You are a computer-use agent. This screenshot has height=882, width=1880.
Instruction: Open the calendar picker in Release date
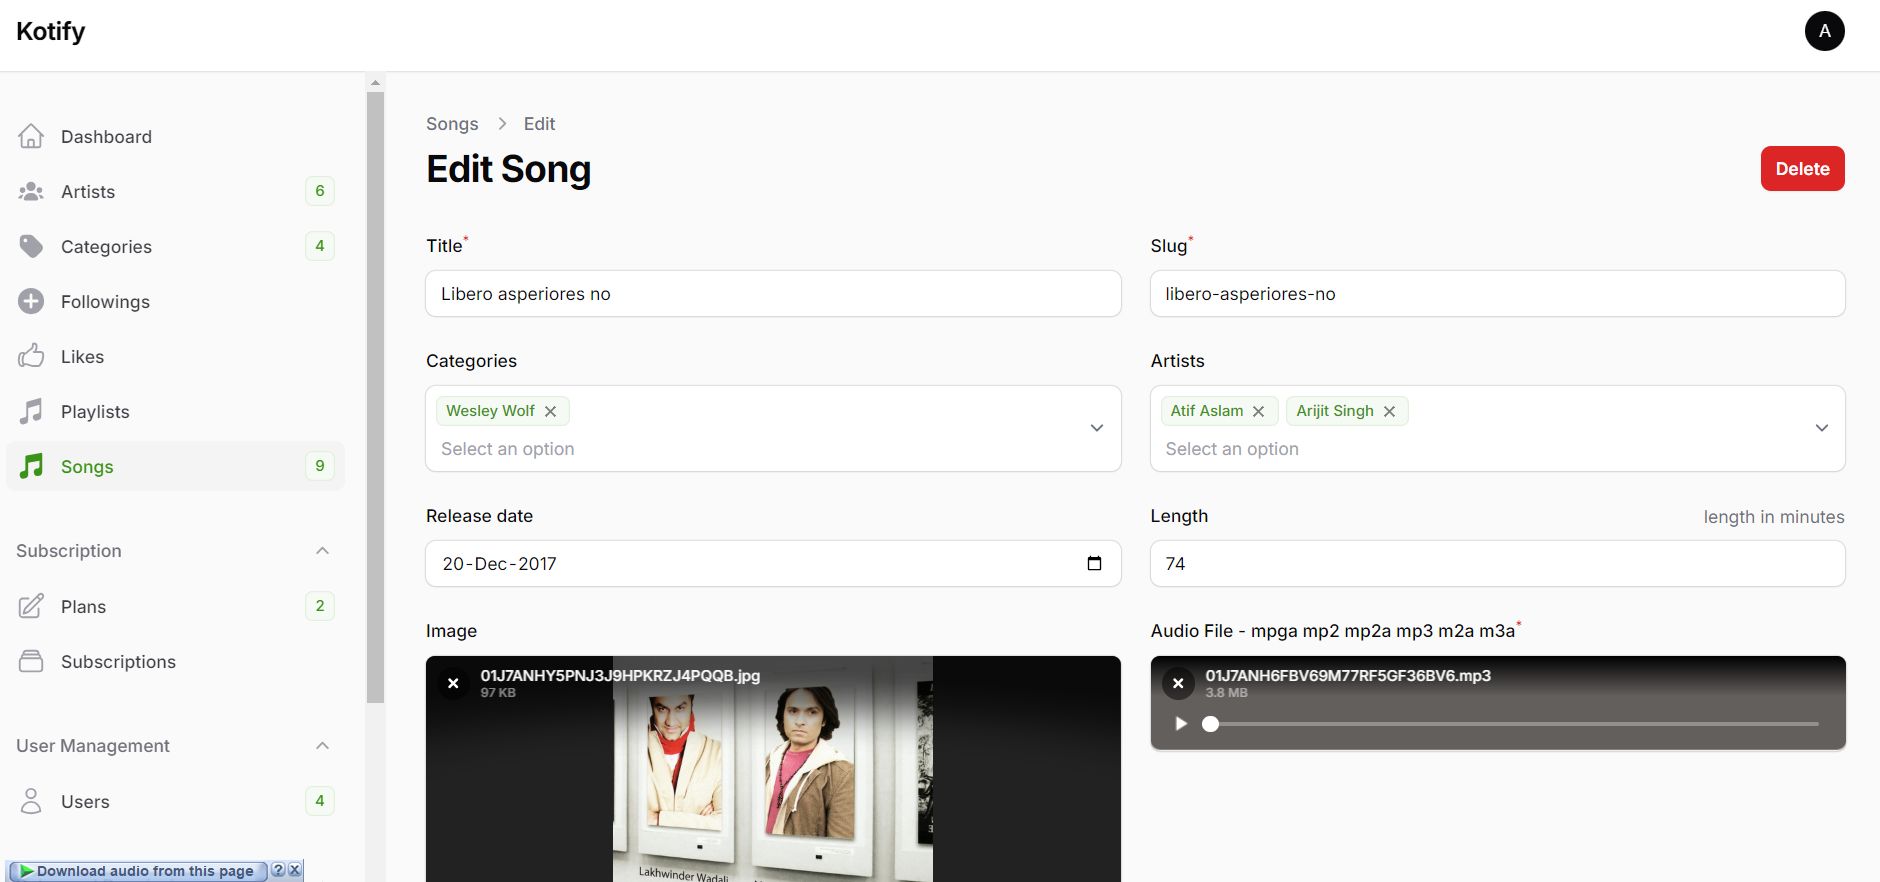(1094, 564)
